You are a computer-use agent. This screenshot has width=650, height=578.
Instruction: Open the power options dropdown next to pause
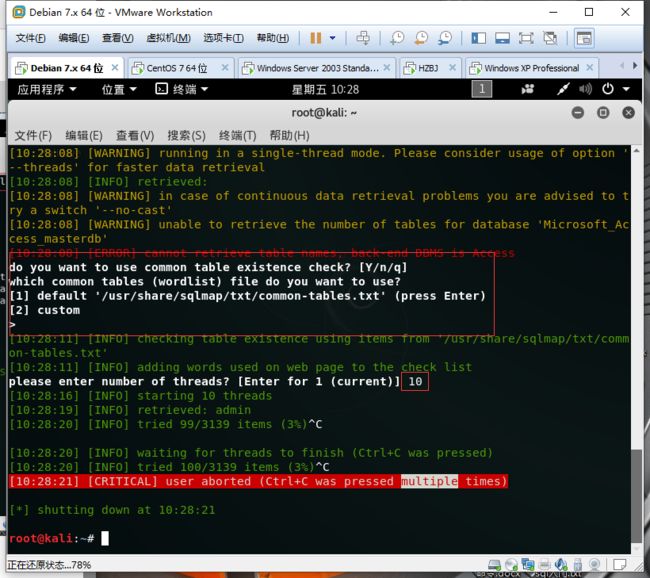(332, 38)
